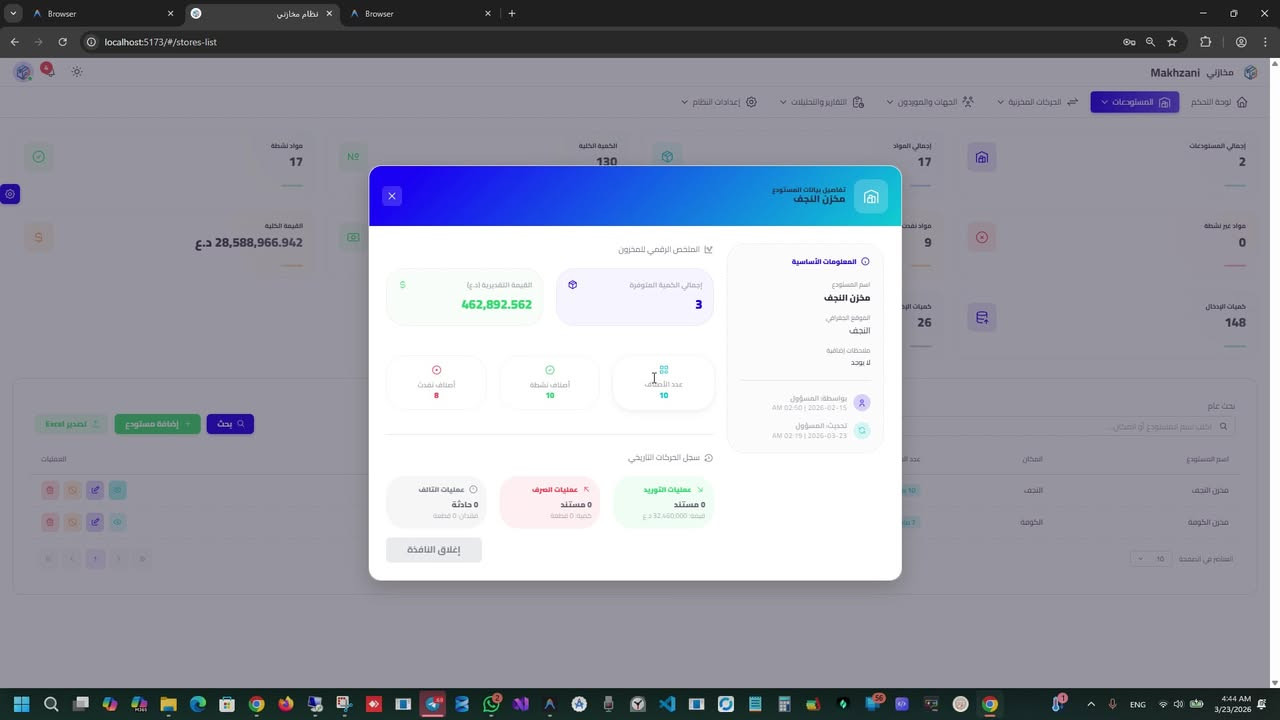
Task: Click the edit pen icon for مخزن النجف
Action: click(95, 490)
